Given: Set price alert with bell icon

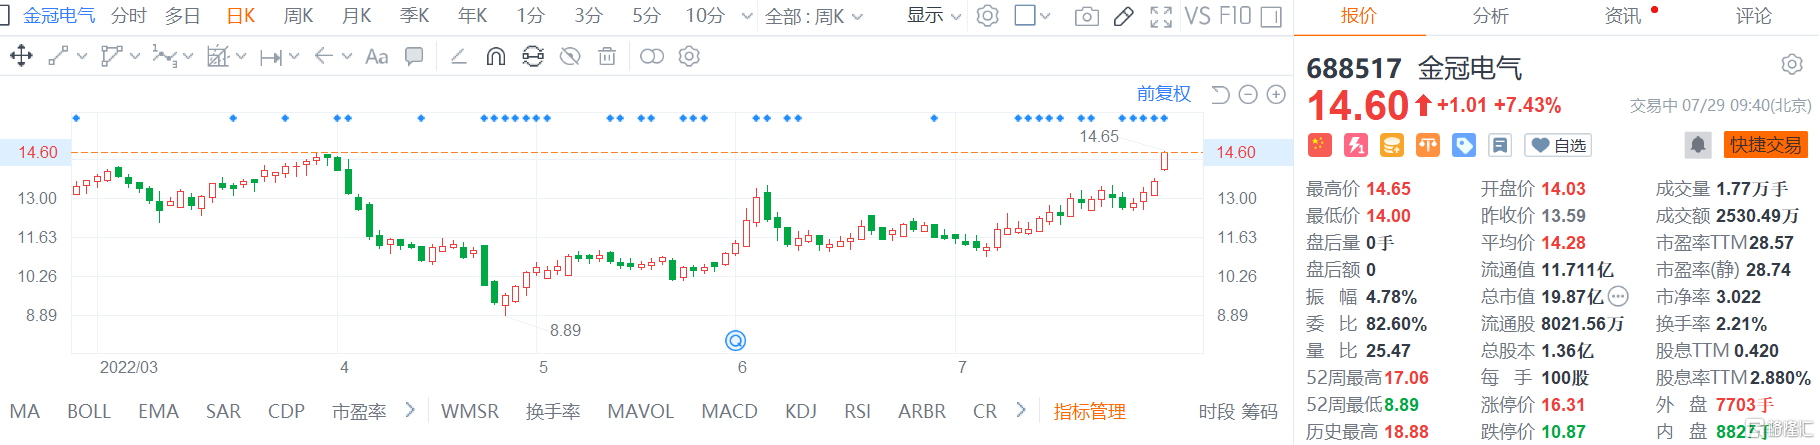Looking at the screenshot, I should coord(1698,145).
